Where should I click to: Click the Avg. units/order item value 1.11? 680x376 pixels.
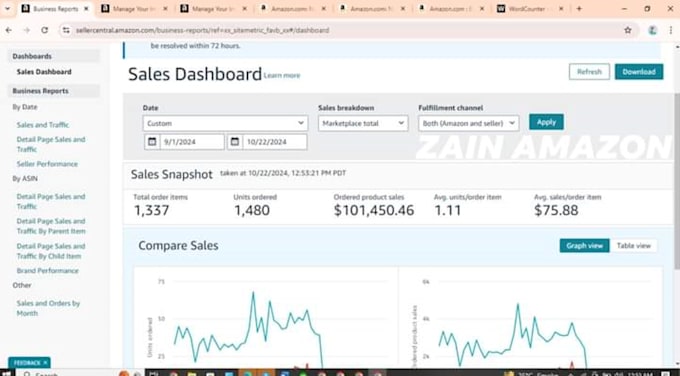(x=448, y=210)
